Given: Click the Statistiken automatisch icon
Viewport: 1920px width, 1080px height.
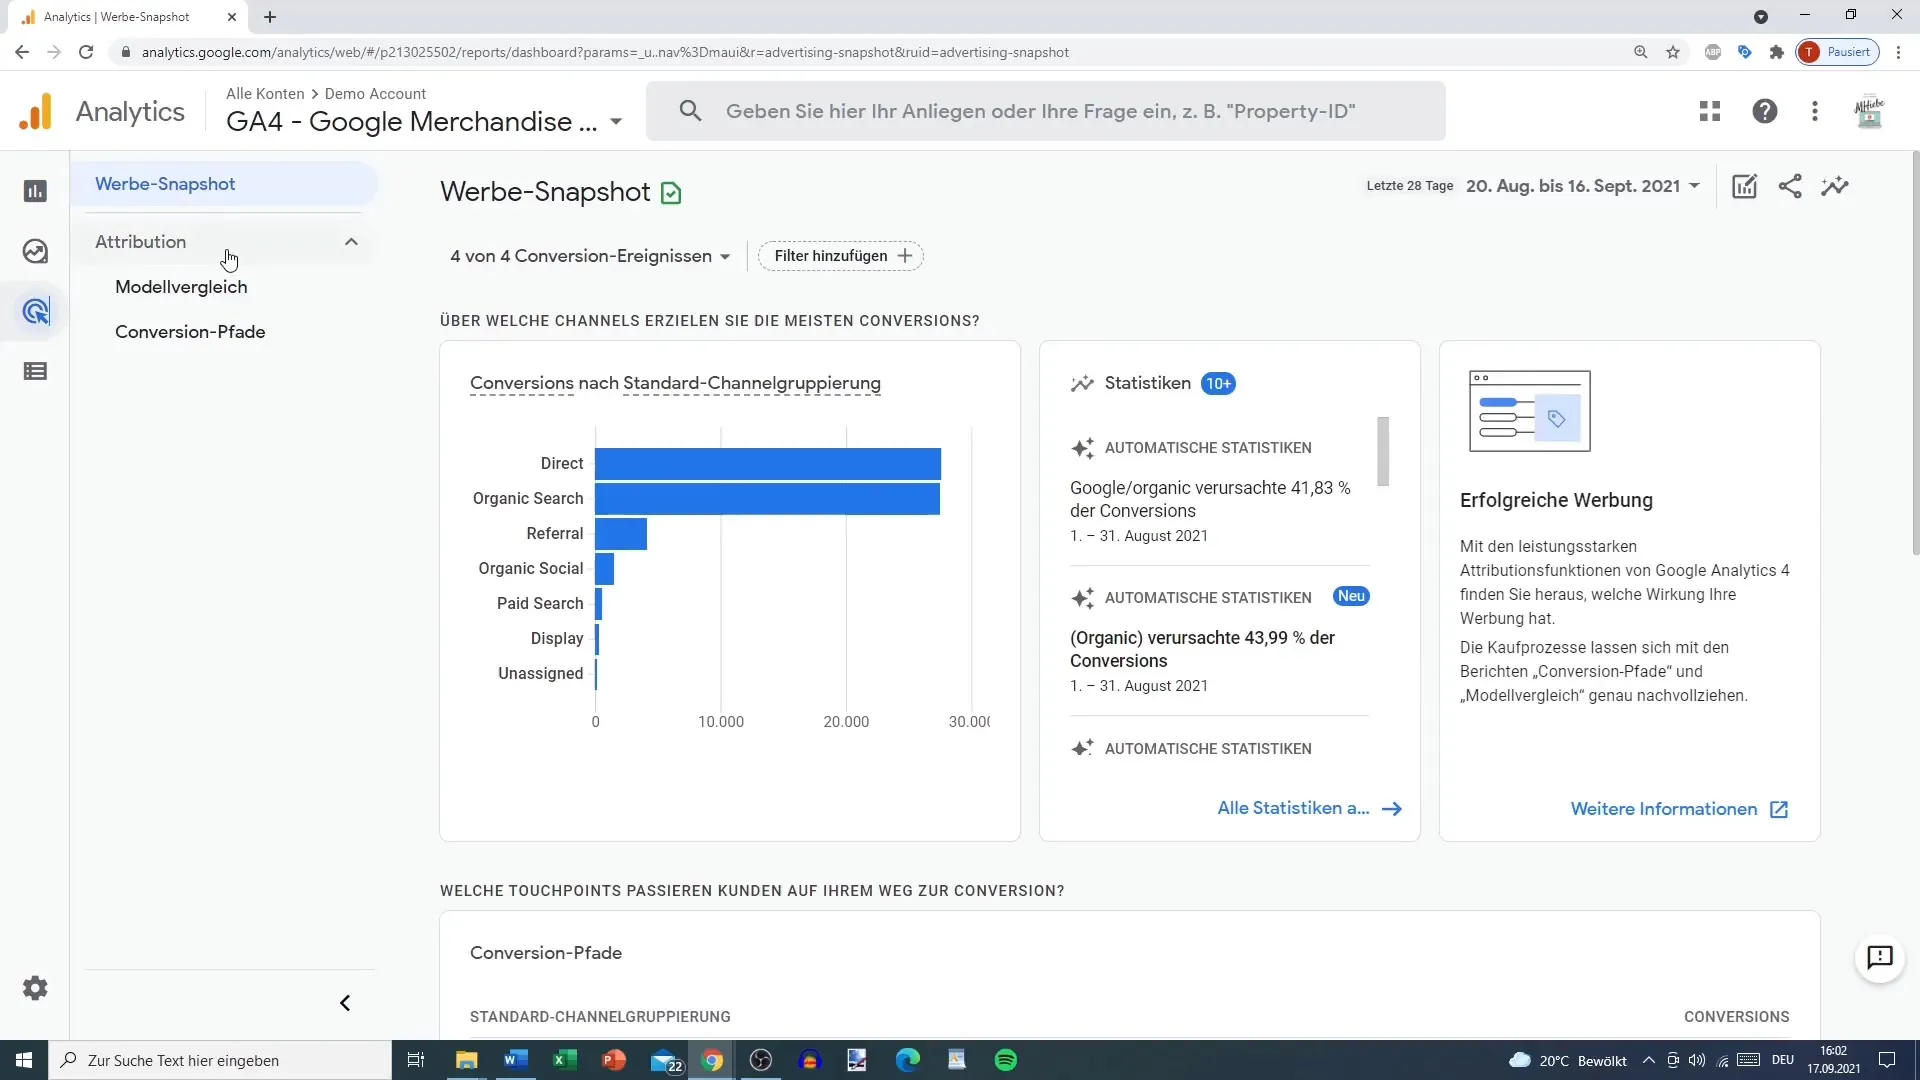Looking at the screenshot, I should [x=1081, y=447].
